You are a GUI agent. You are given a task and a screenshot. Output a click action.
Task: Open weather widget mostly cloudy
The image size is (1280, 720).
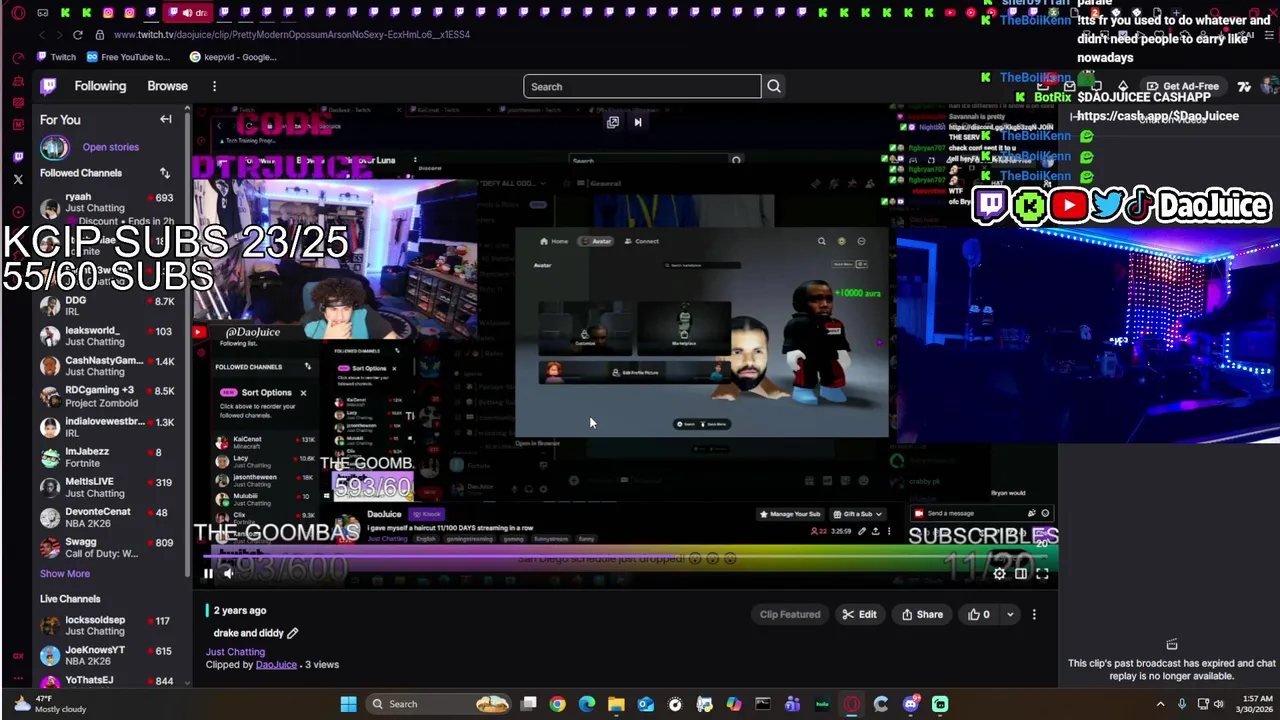[x=50, y=704]
